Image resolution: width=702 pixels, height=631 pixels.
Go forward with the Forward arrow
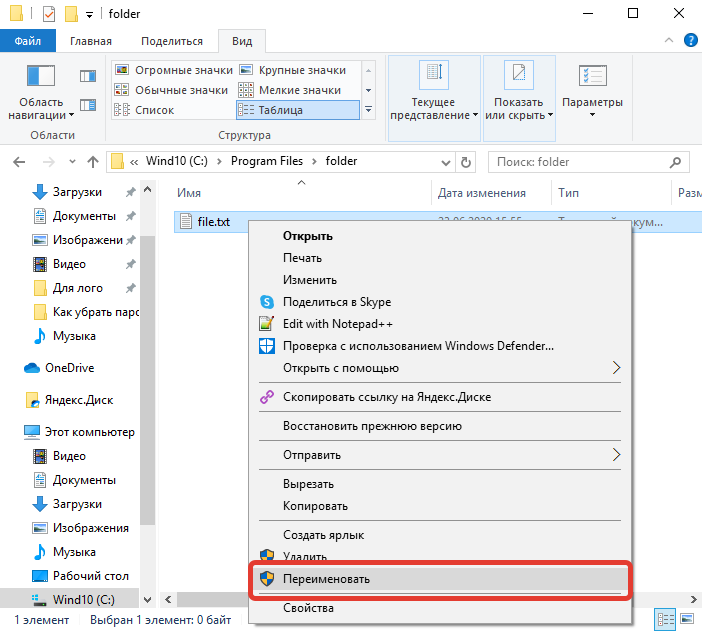48,162
